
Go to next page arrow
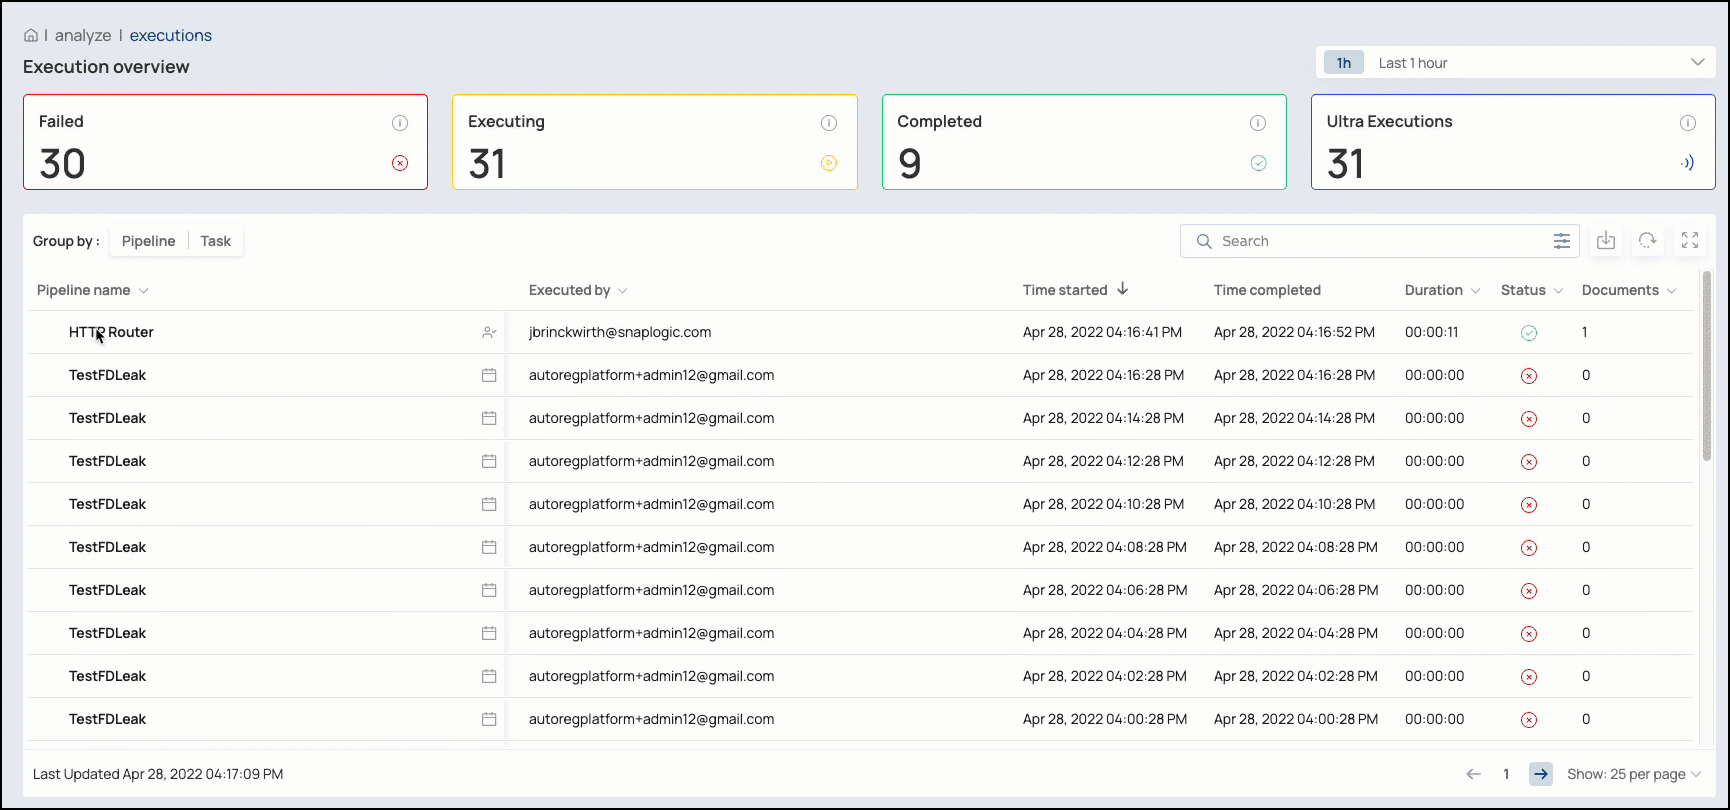[x=1541, y=774]
